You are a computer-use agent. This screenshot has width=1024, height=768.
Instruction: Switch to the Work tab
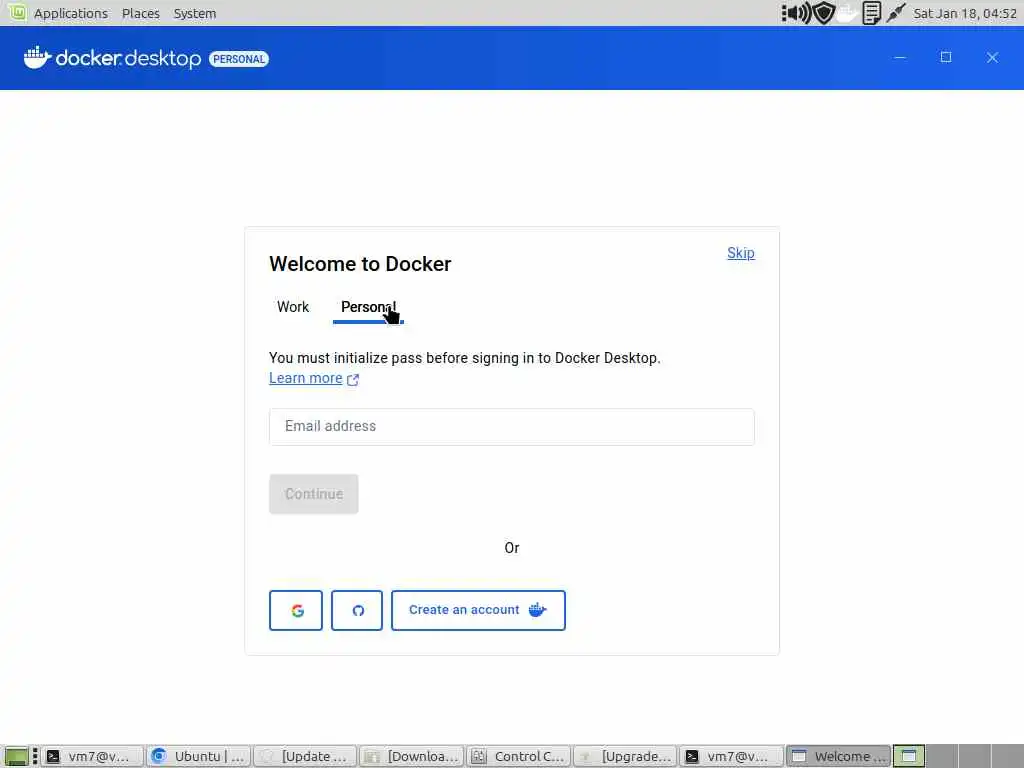(x=293, y=307)
